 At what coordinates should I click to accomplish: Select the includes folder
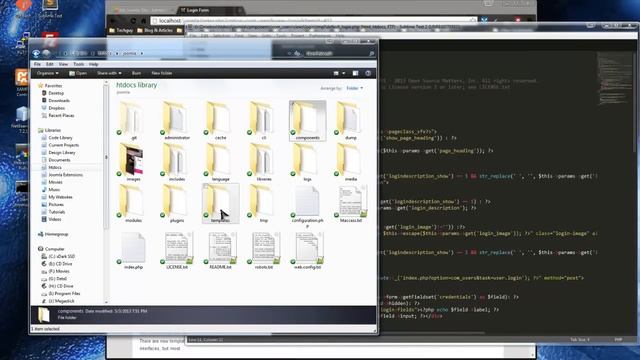(176, 162)
